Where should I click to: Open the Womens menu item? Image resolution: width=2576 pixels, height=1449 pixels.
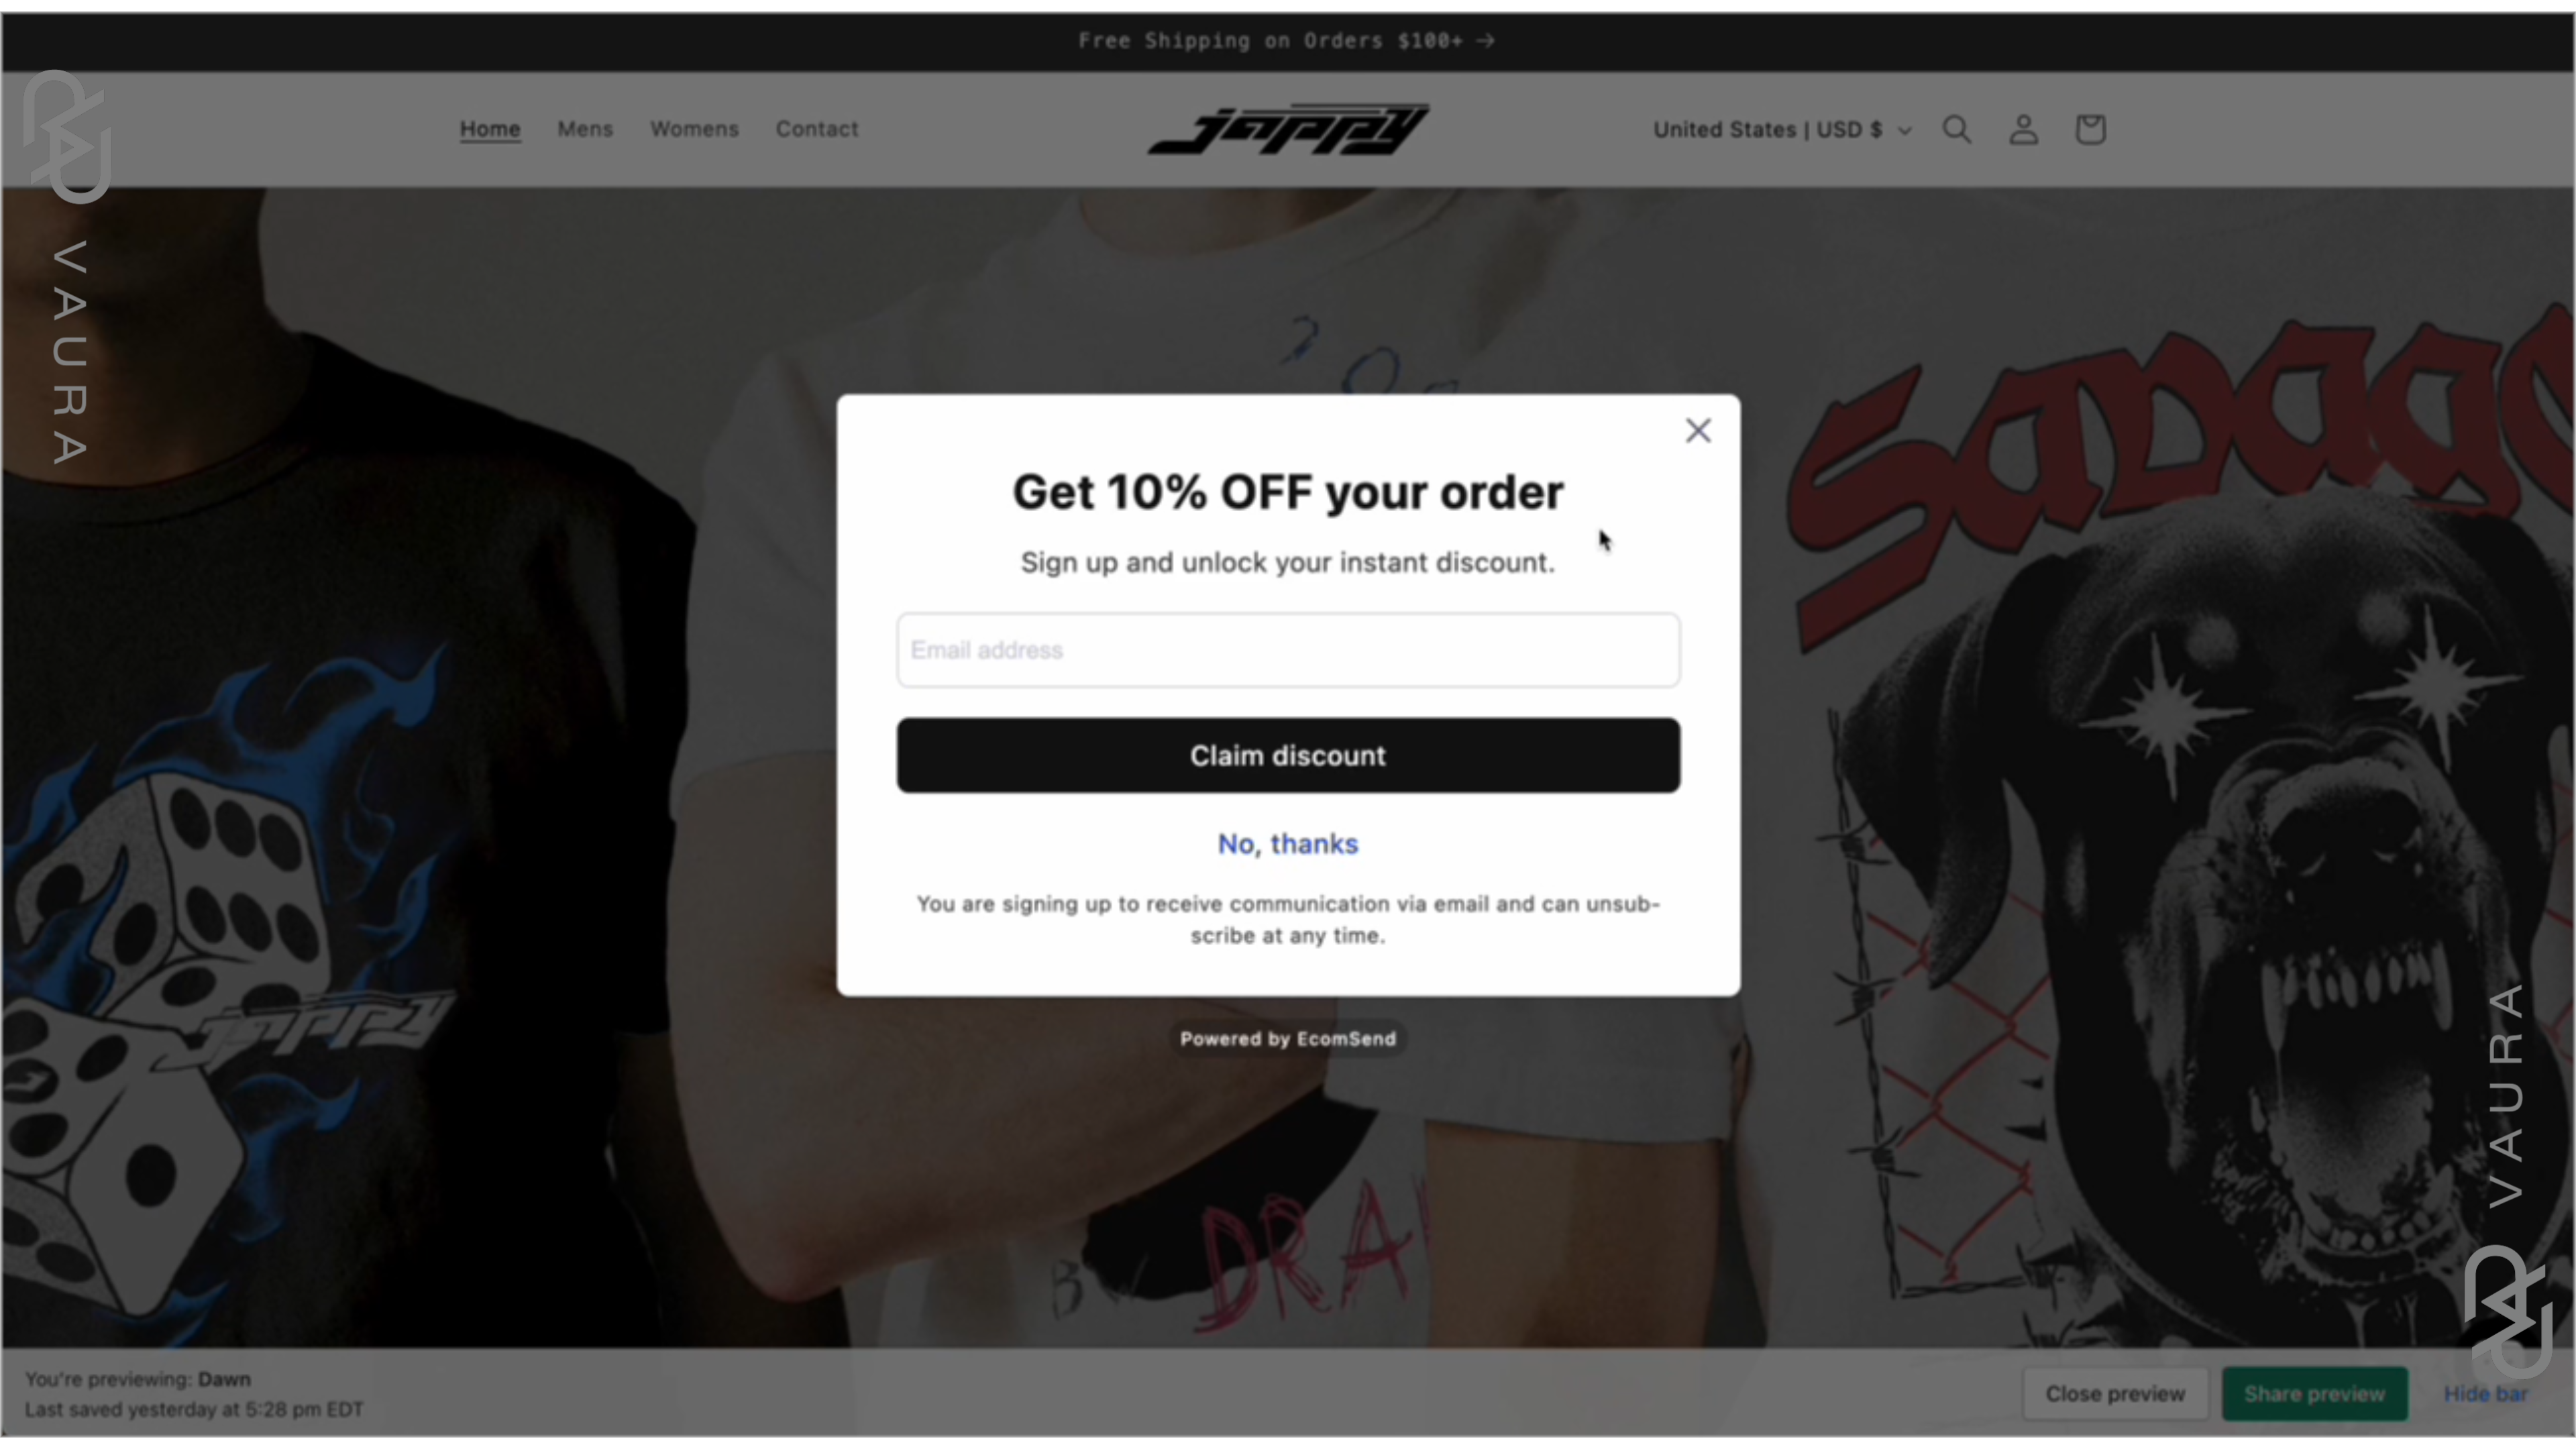coord(694,129)
